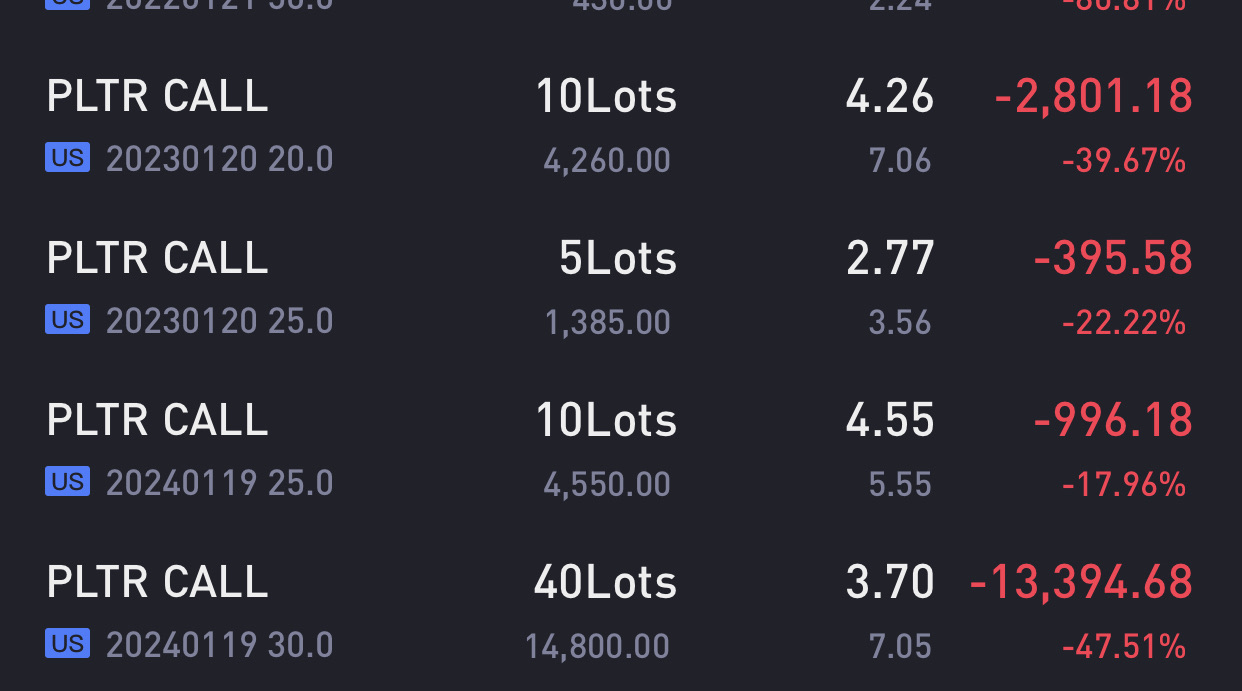This screenshot has height=691, width=1242.
Task: Open the PLTR CALL 20230120 20.0 position
Action: pos(621,126)
